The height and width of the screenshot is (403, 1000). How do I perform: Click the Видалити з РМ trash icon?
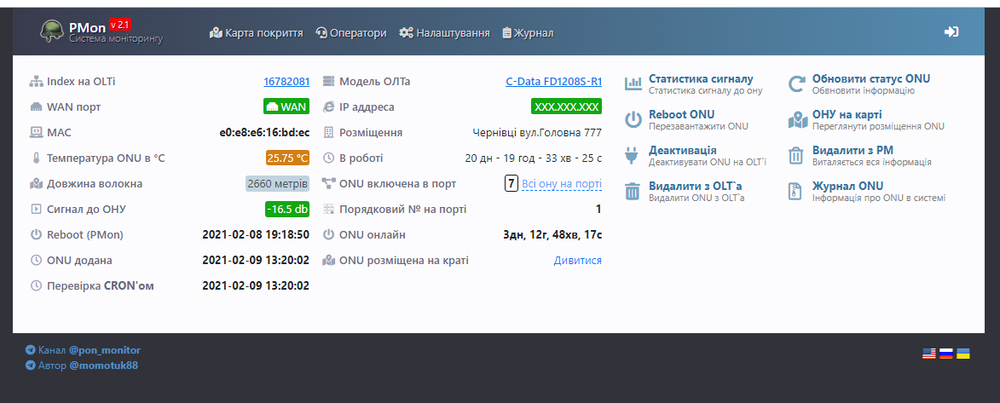tap(796, 155)
